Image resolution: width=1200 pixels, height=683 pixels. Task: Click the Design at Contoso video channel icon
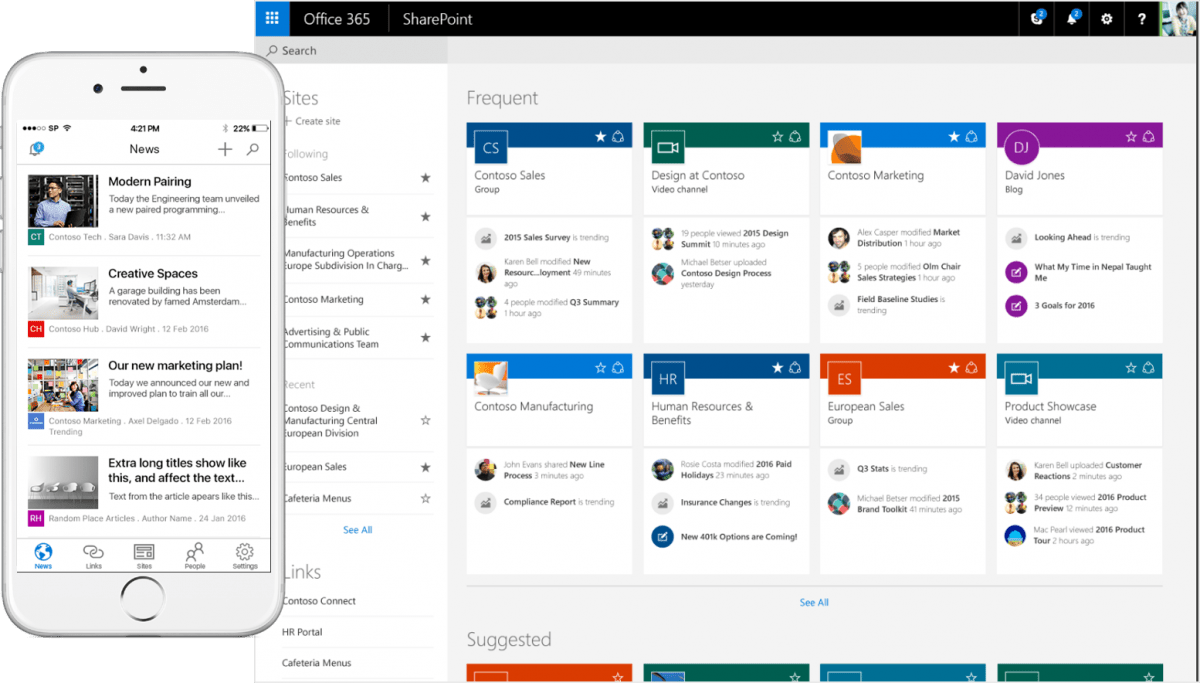(x=667, y=148)
